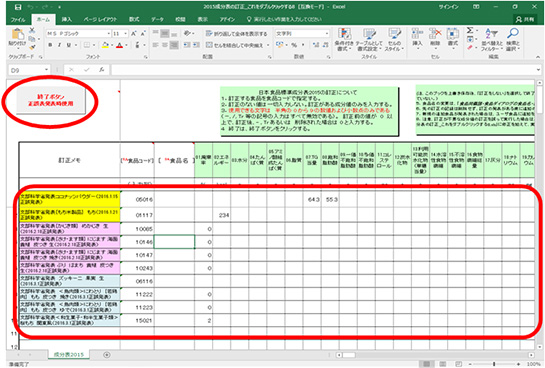
Task: Toggle Italic formatting
Action: (59, 45)
